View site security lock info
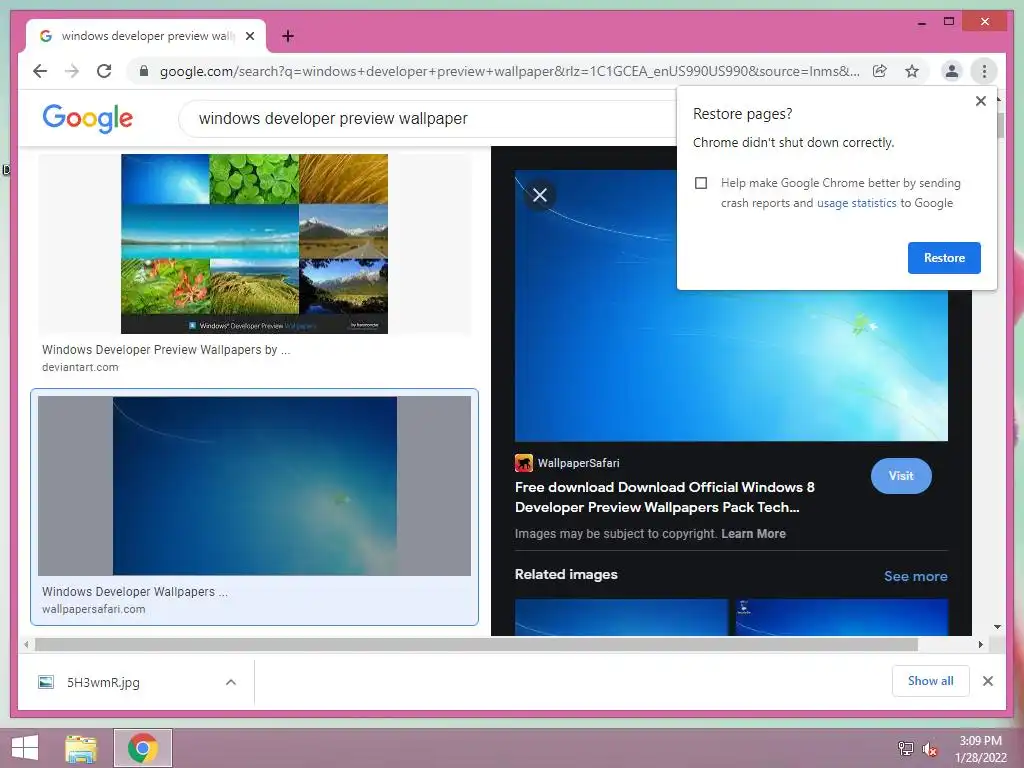The image size is (1024, 768). [144, 71]
